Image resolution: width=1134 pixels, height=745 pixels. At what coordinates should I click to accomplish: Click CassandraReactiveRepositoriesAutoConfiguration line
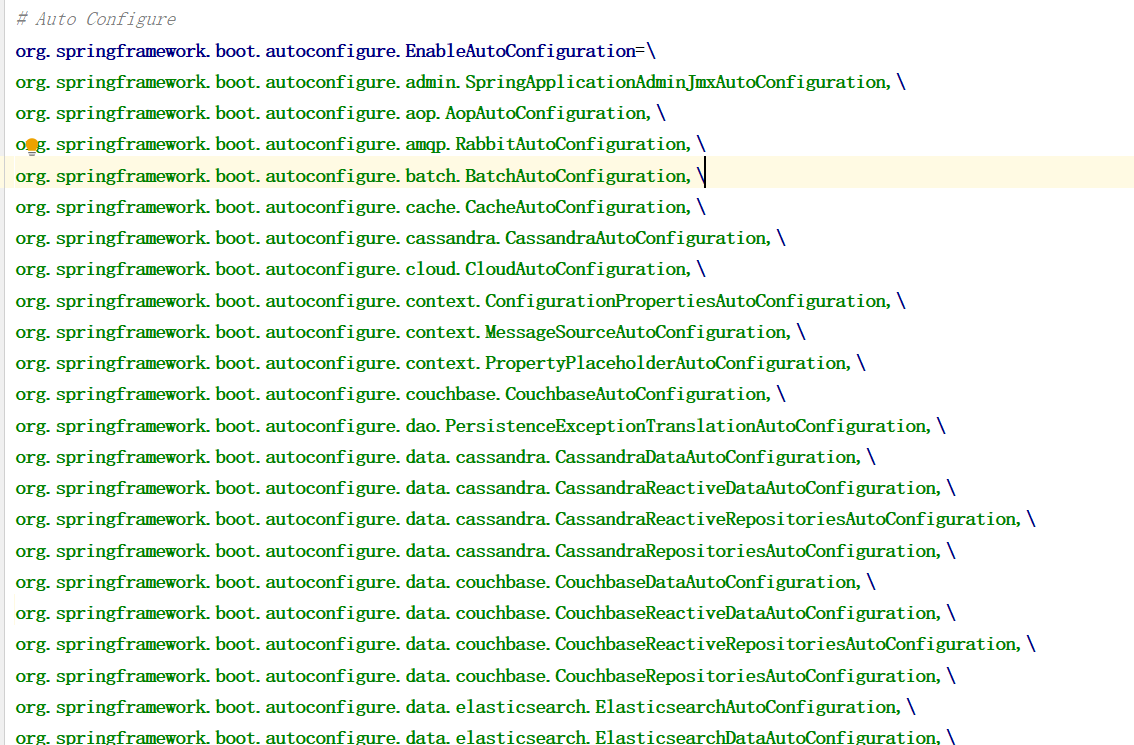coord(525,520)
